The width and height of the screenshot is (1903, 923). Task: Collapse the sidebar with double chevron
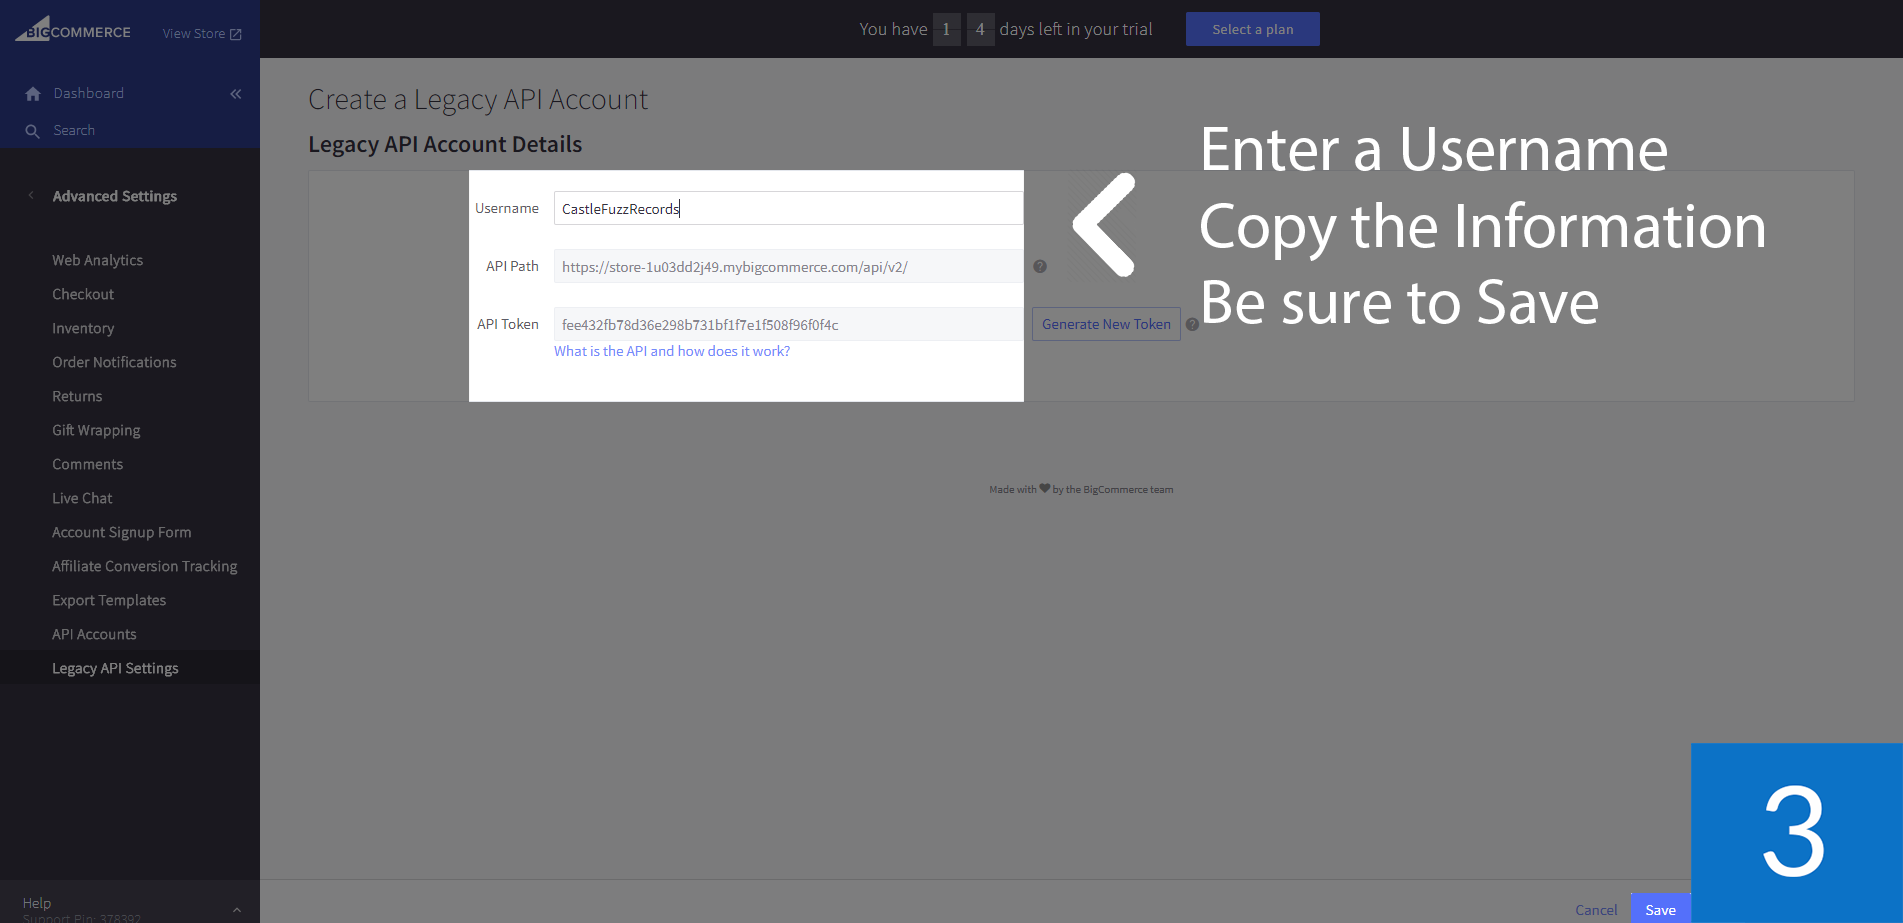236,94
